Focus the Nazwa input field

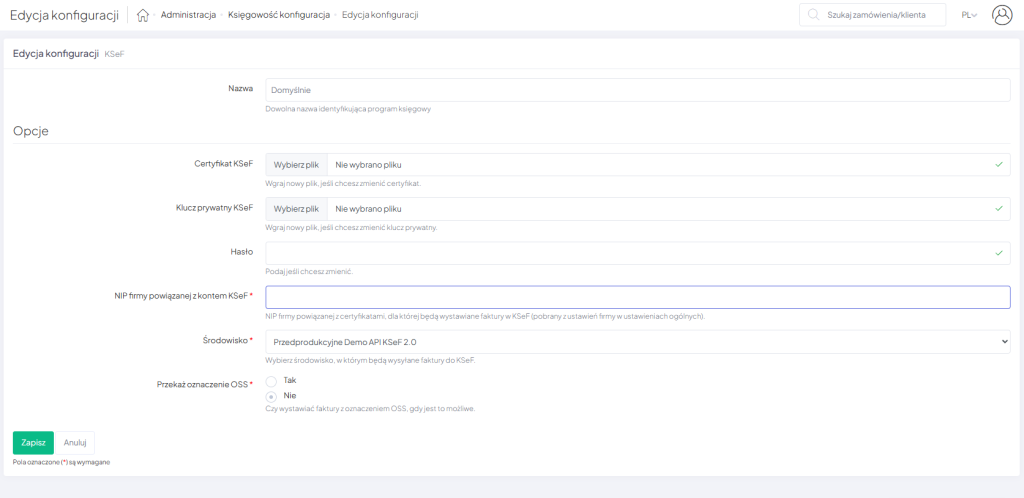637,90
